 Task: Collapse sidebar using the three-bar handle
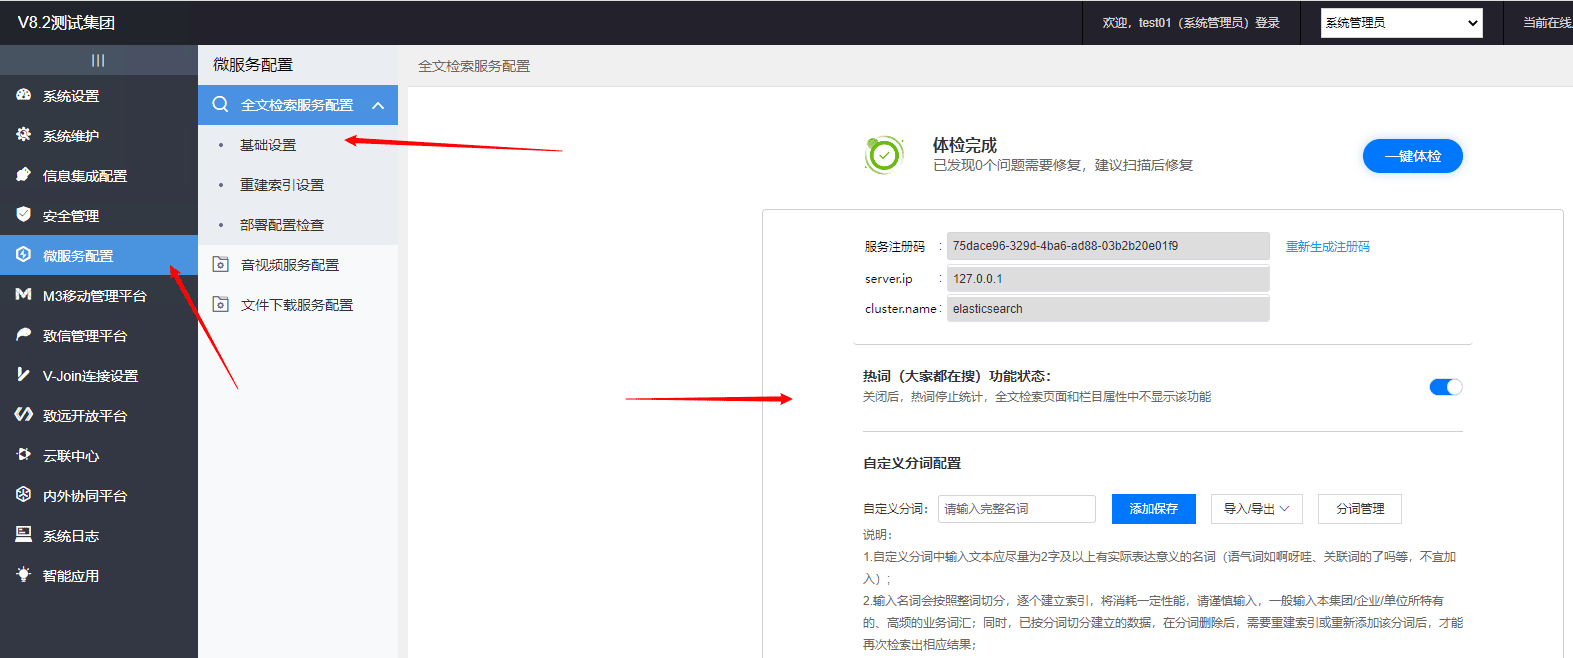(98, 60)
